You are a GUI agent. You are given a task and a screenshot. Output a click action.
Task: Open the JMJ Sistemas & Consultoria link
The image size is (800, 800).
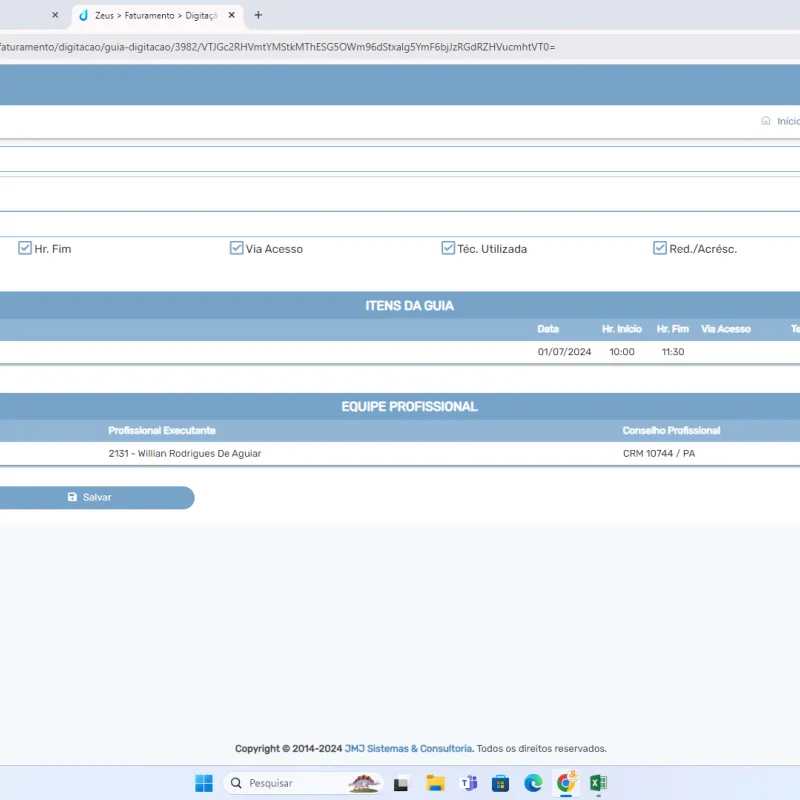point(408,748)
